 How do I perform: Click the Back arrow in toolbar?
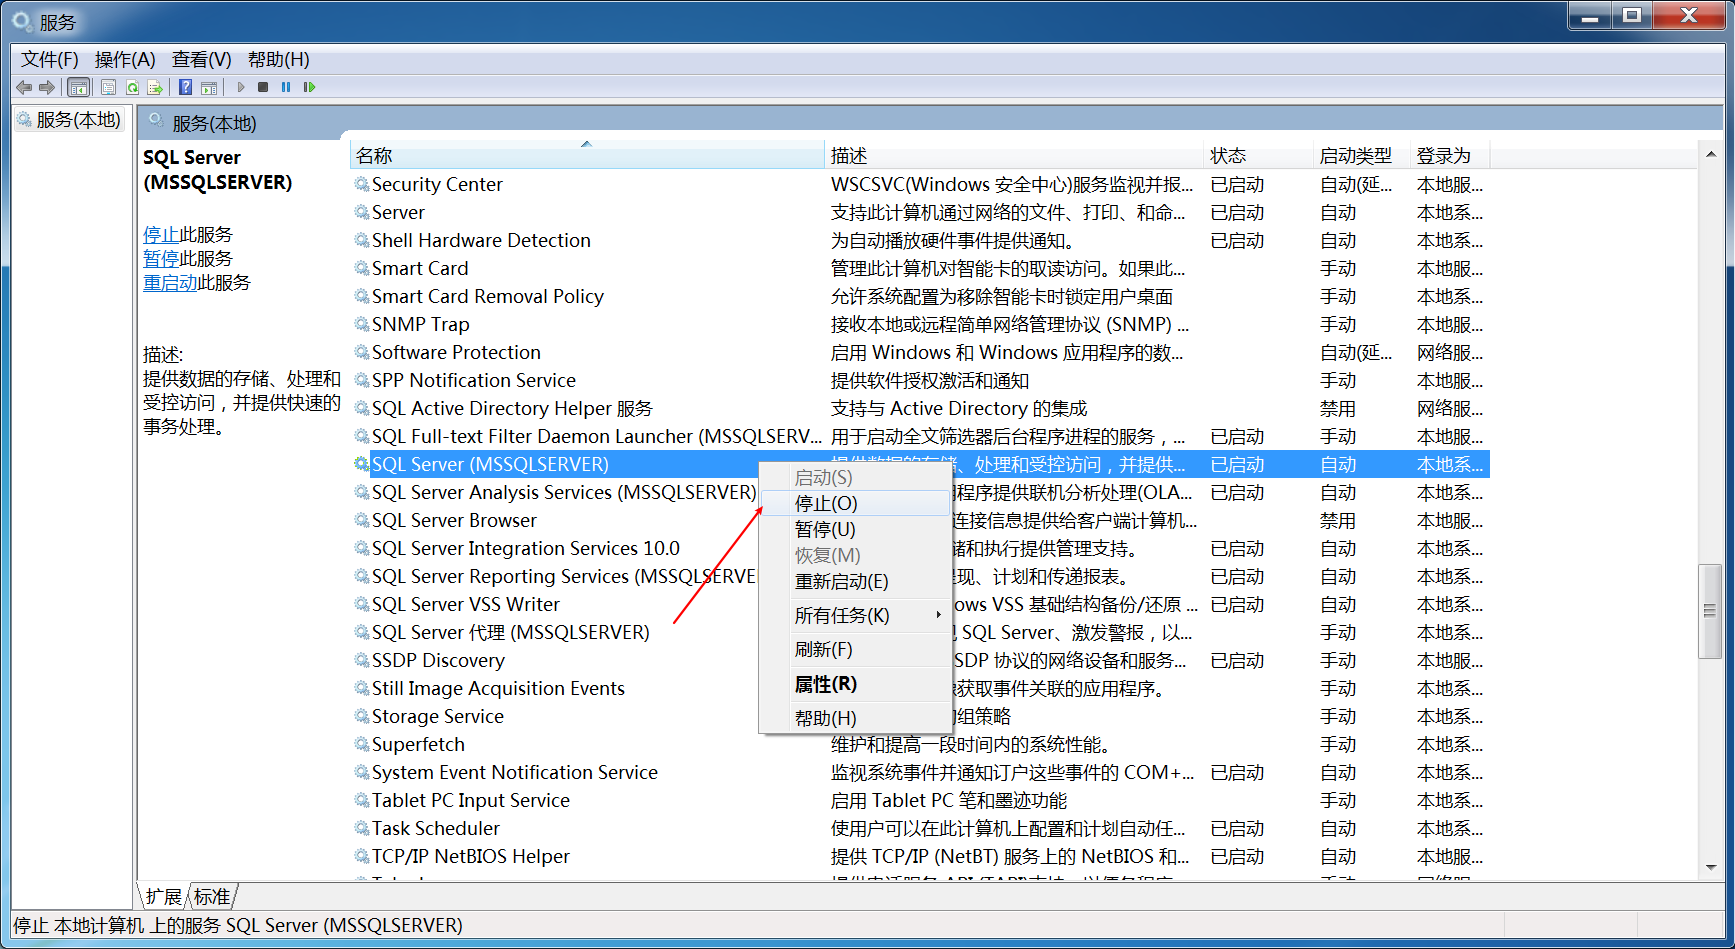click(x=24, y=87)
